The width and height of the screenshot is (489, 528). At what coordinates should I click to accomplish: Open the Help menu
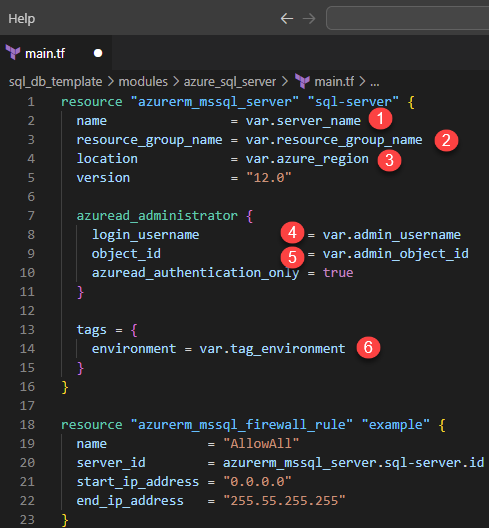(x=22, y=19)
